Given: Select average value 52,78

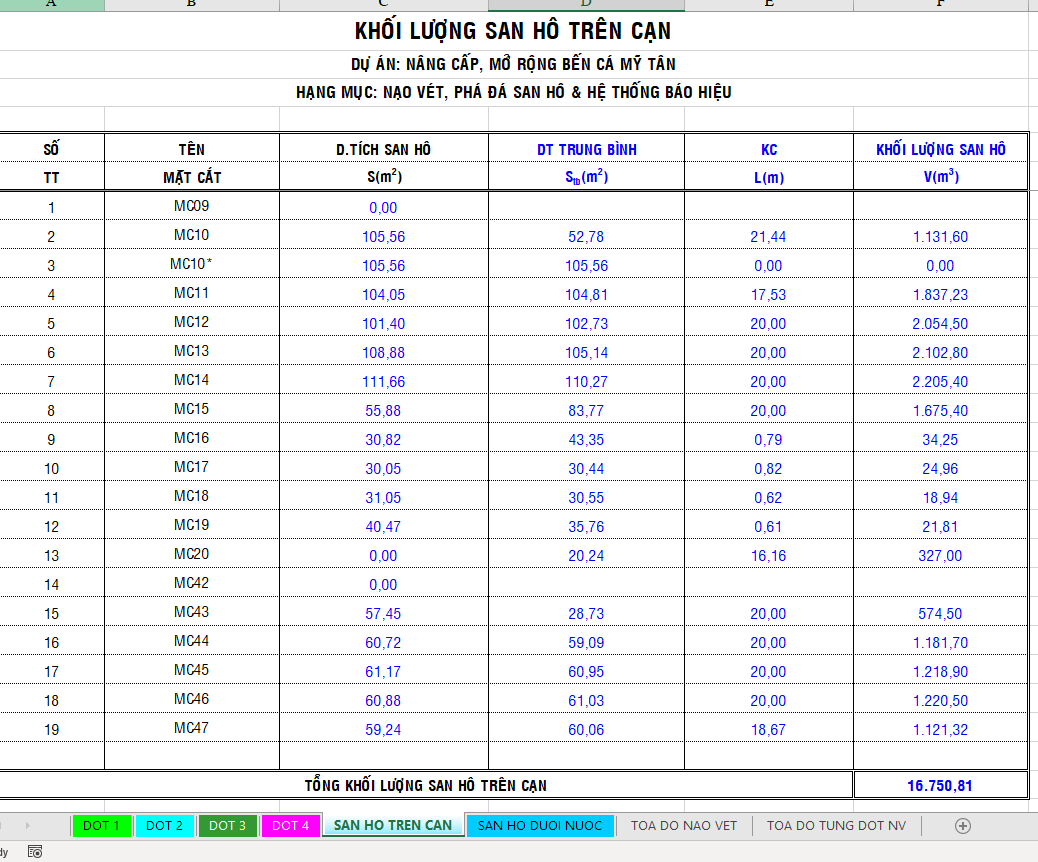Looking at the screenshot, I should point(586,237).
